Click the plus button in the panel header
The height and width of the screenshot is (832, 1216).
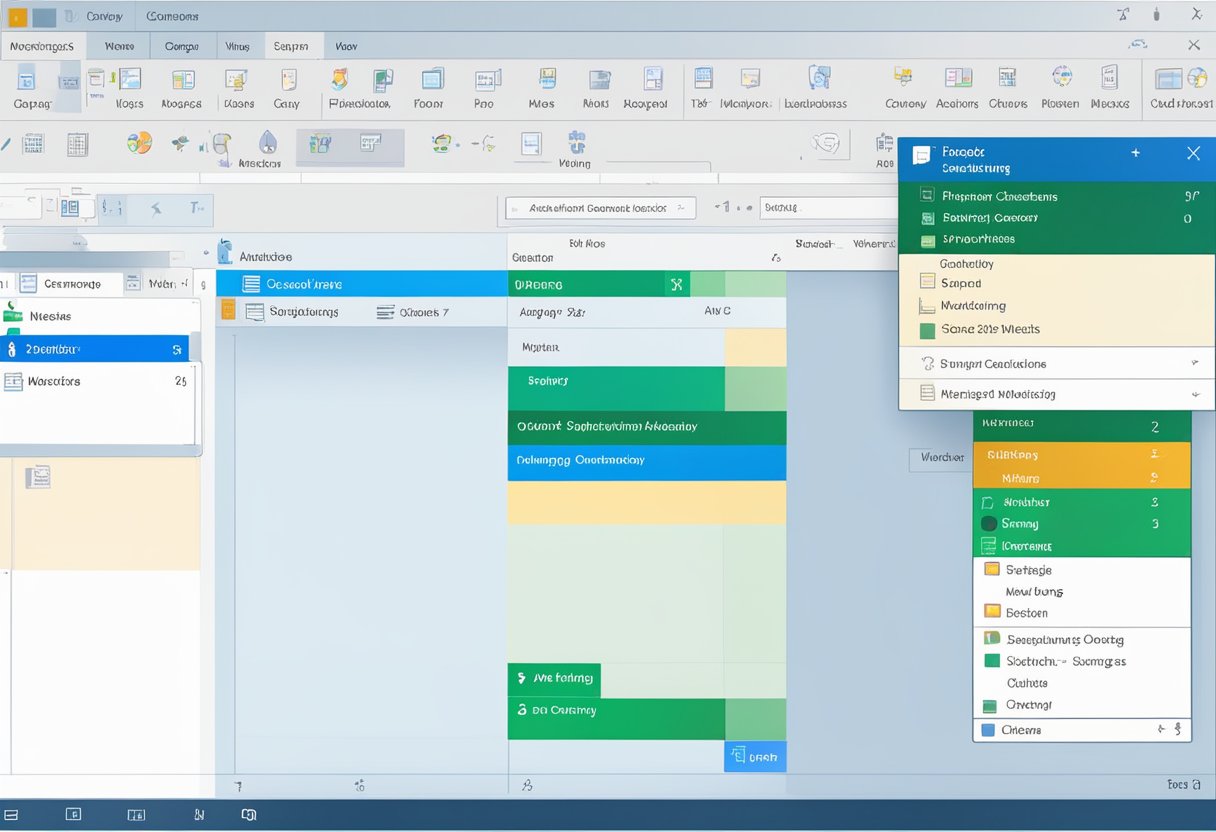pos(1135,153)
